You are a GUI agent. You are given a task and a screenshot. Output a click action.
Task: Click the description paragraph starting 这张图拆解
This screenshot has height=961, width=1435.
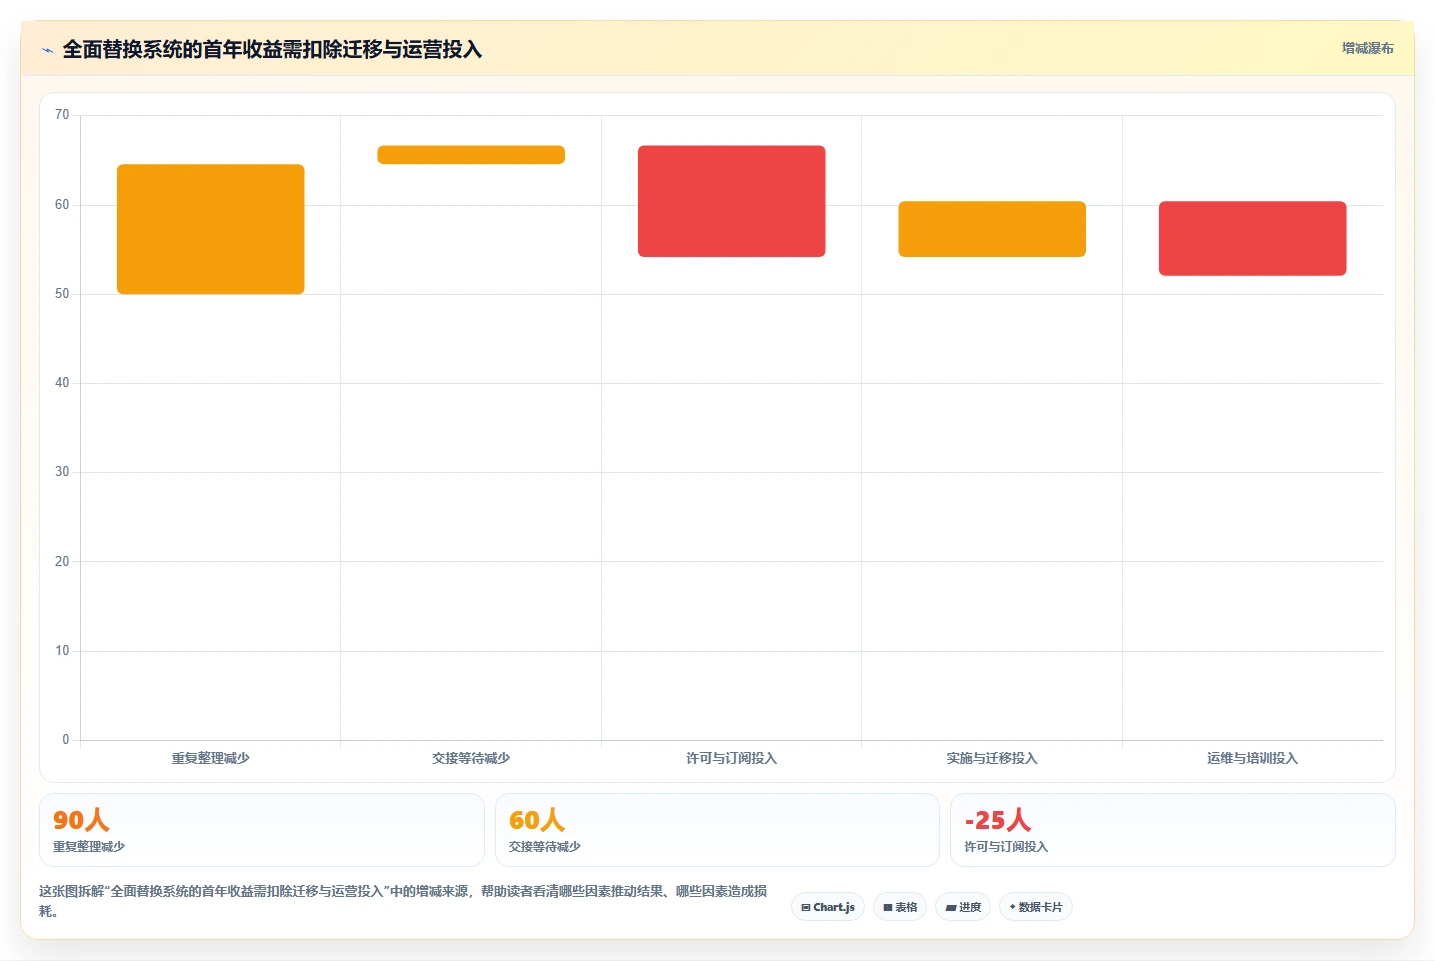coord(404,901)
